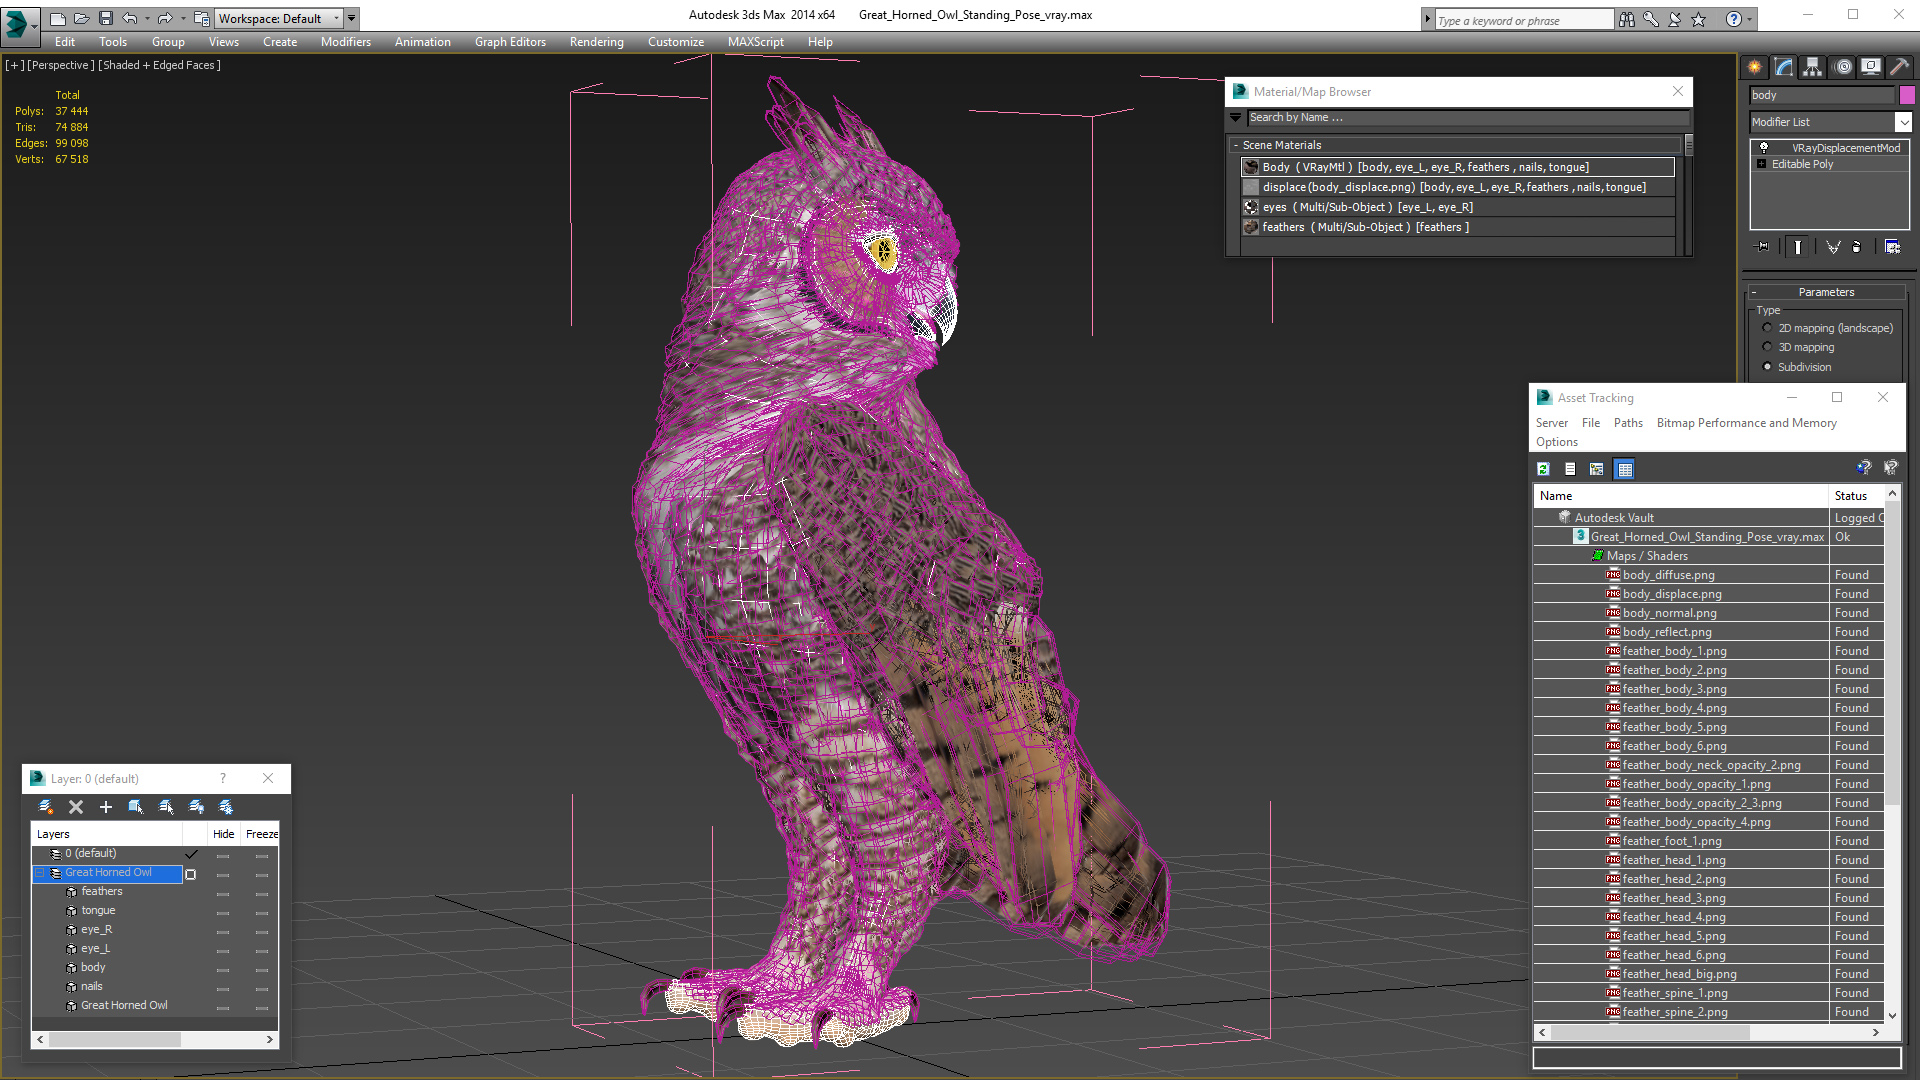Switch to the Create panel star icon
Viewport: 1920px width, 1080px height.
1754,67
